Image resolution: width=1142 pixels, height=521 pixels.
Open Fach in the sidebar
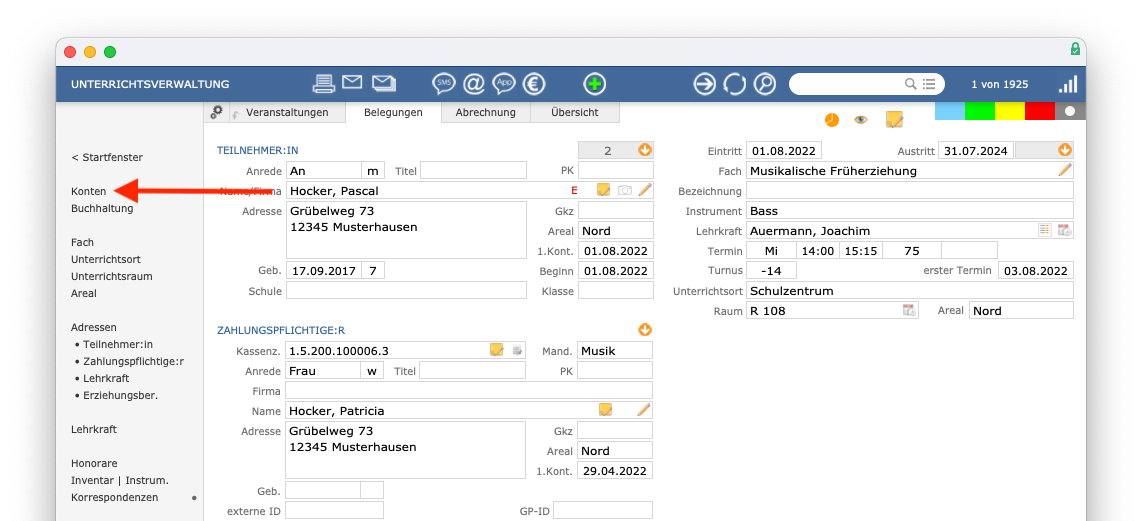tap(83, 243)
